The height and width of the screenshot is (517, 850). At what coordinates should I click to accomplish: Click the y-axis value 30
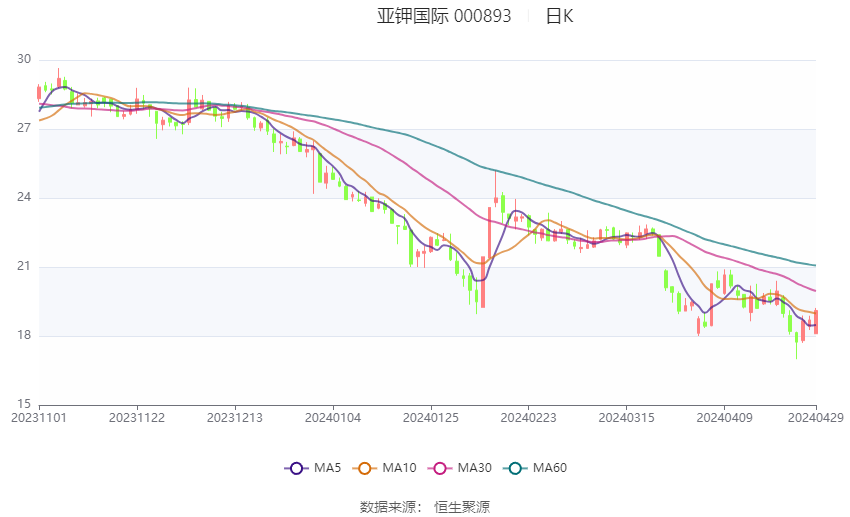[24, 59]
